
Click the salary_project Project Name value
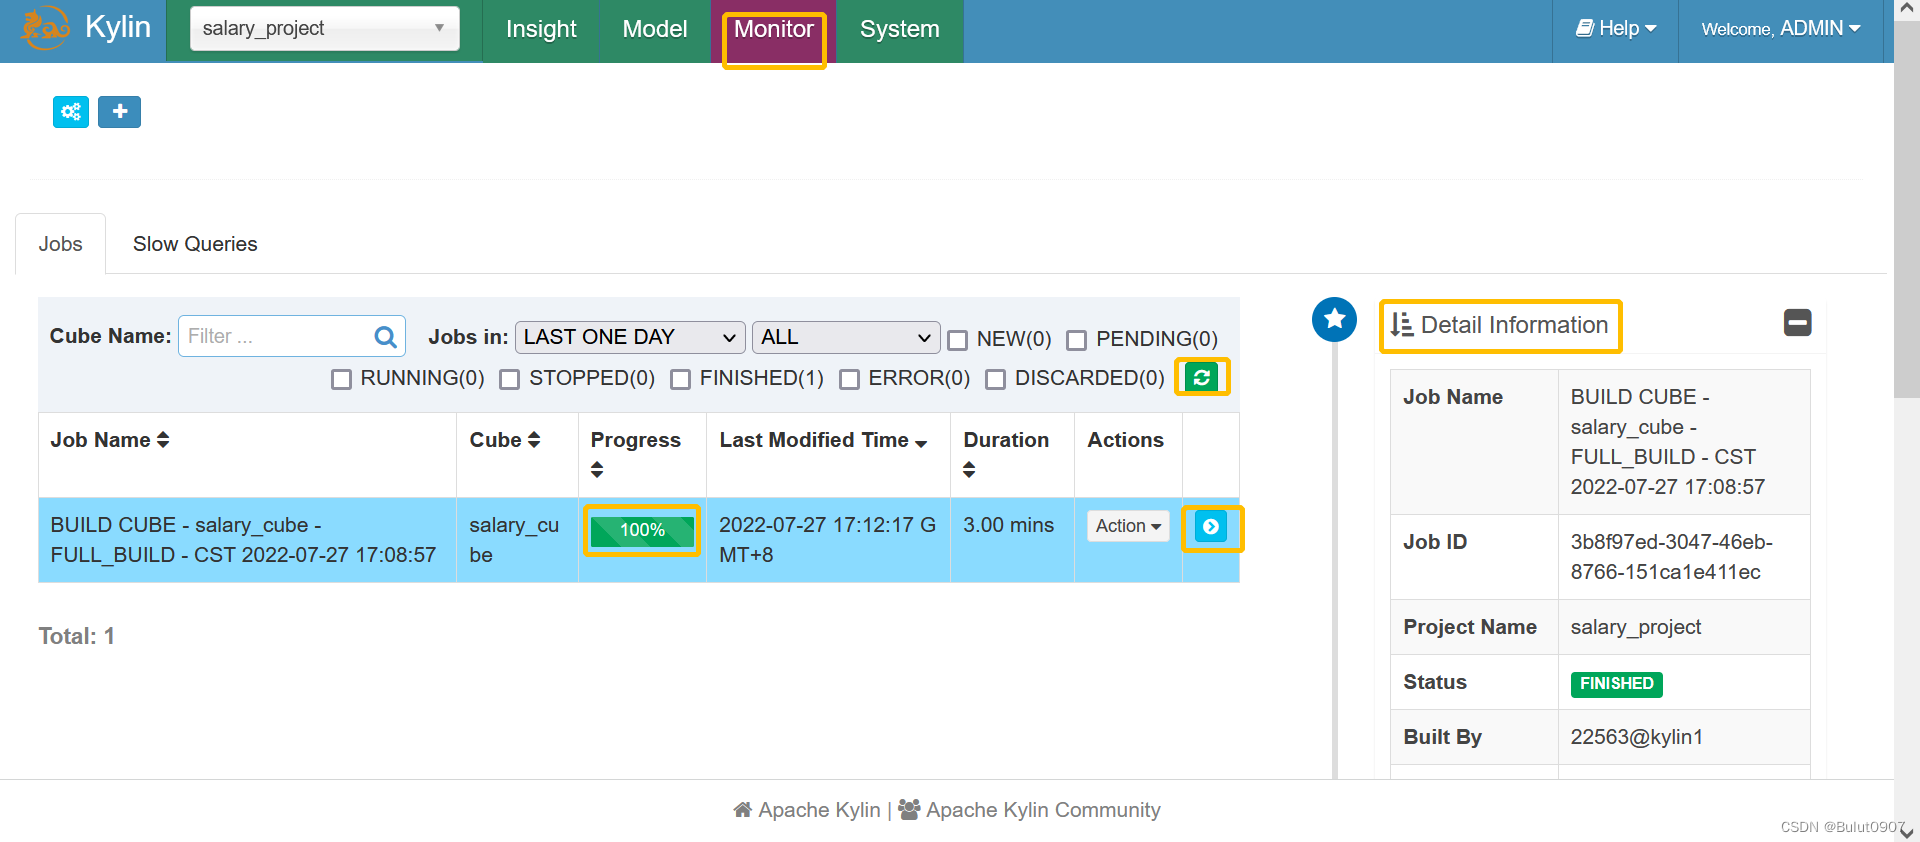[x=1635, y=627]
